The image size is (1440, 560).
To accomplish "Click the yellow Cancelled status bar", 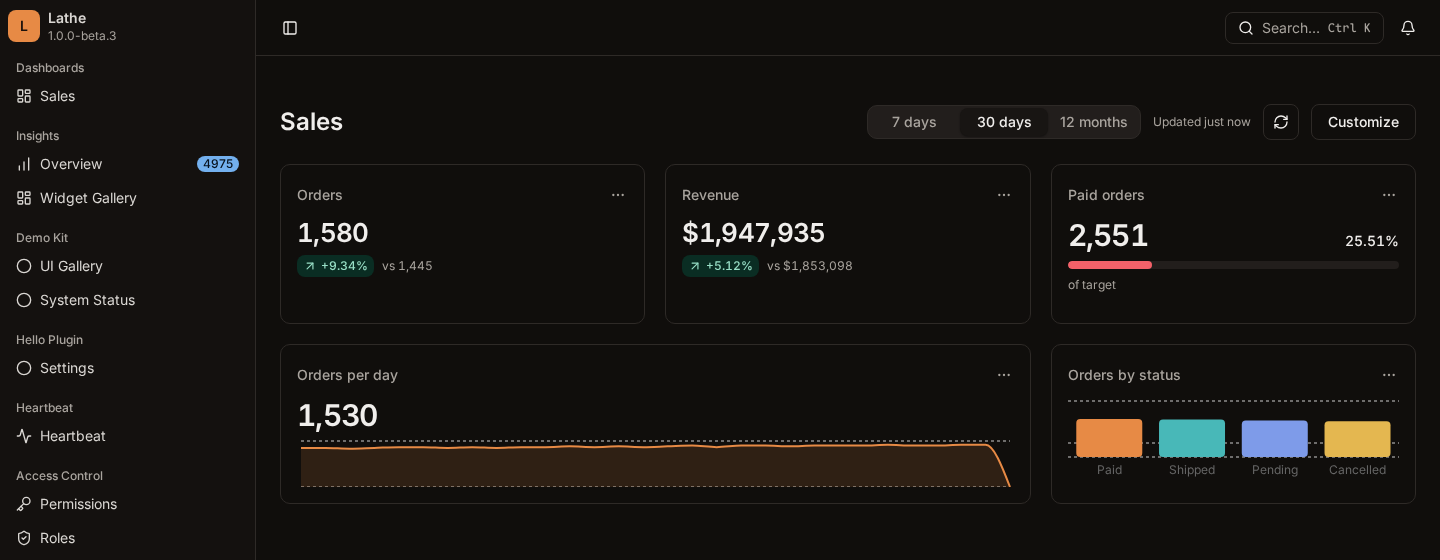I will click(x=1357, y=439).
